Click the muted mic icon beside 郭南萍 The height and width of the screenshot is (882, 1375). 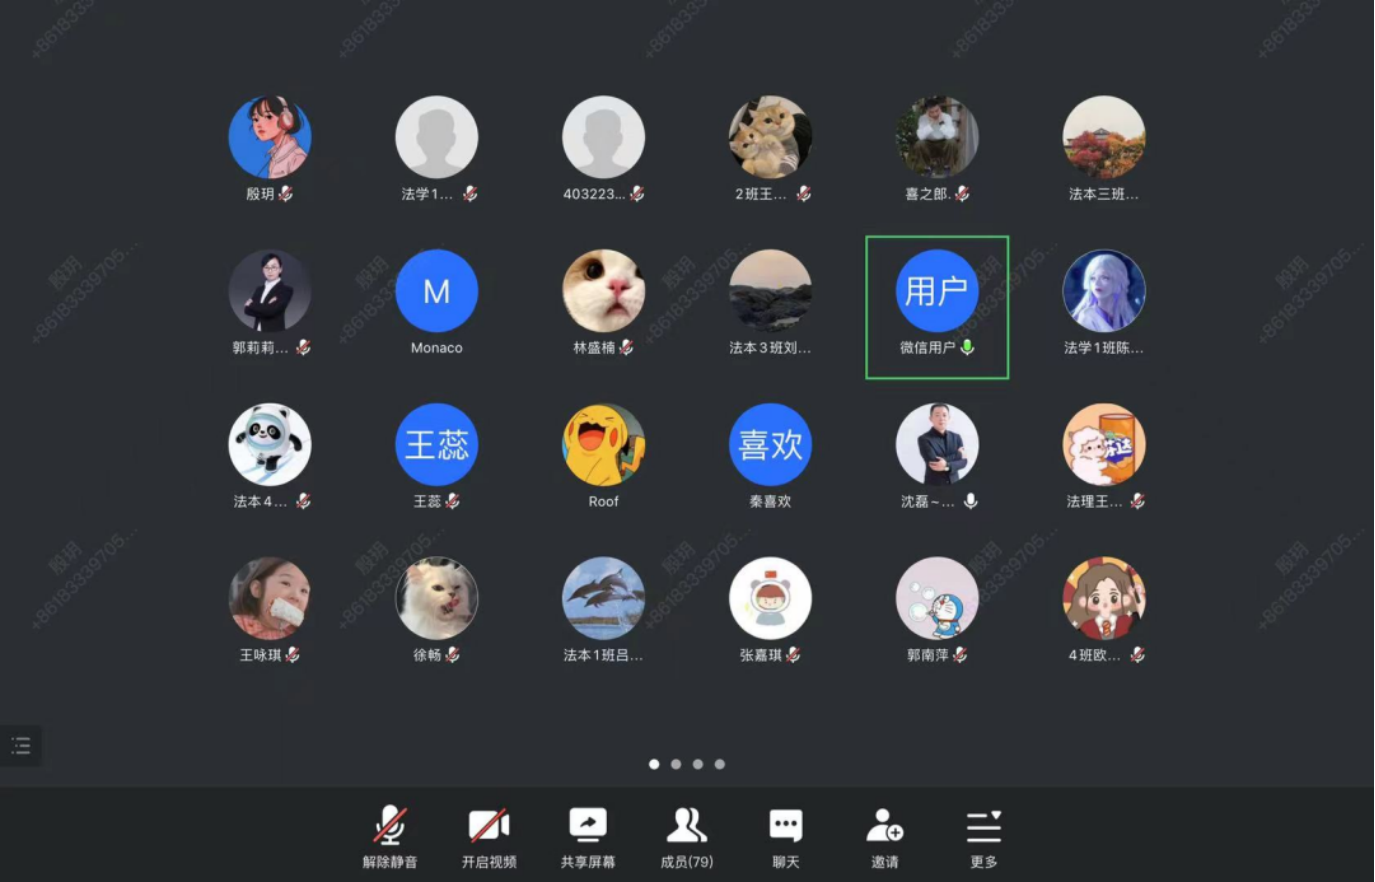click(960, 655)
